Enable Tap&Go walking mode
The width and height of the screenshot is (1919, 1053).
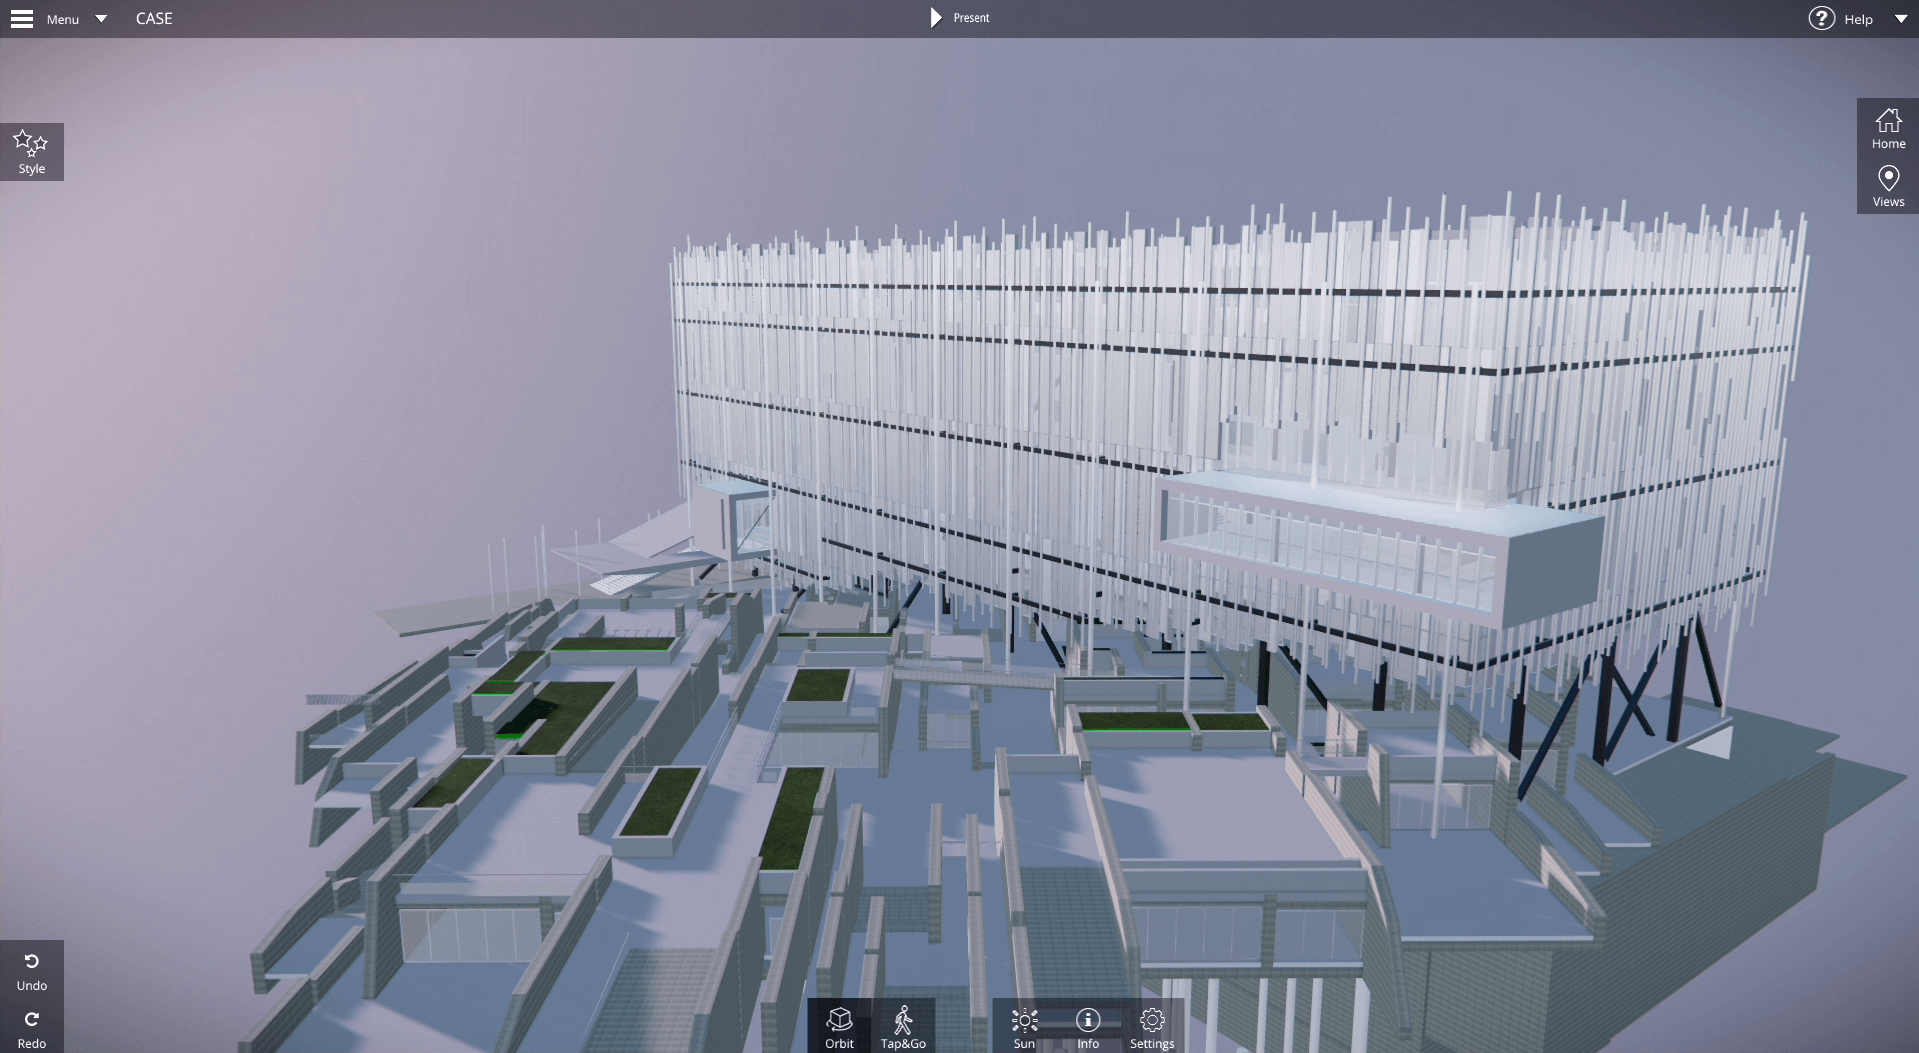point(903,1026)
